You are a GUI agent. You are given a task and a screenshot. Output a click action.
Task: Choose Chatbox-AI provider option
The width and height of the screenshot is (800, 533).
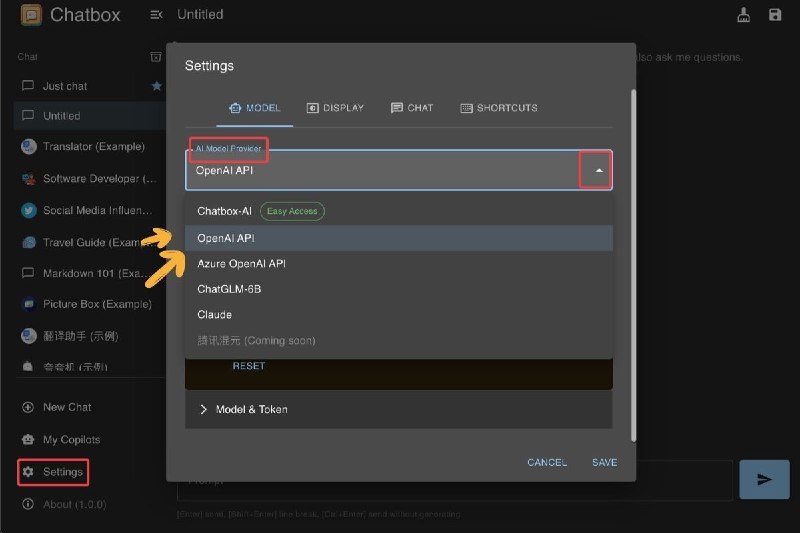[x=398, y=211]
